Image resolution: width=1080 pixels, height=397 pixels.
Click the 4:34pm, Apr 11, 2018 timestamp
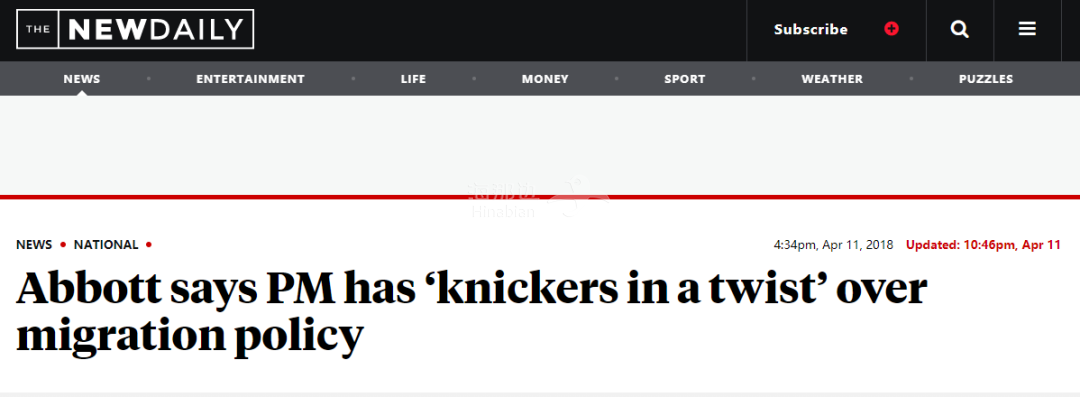pos(833,245)
